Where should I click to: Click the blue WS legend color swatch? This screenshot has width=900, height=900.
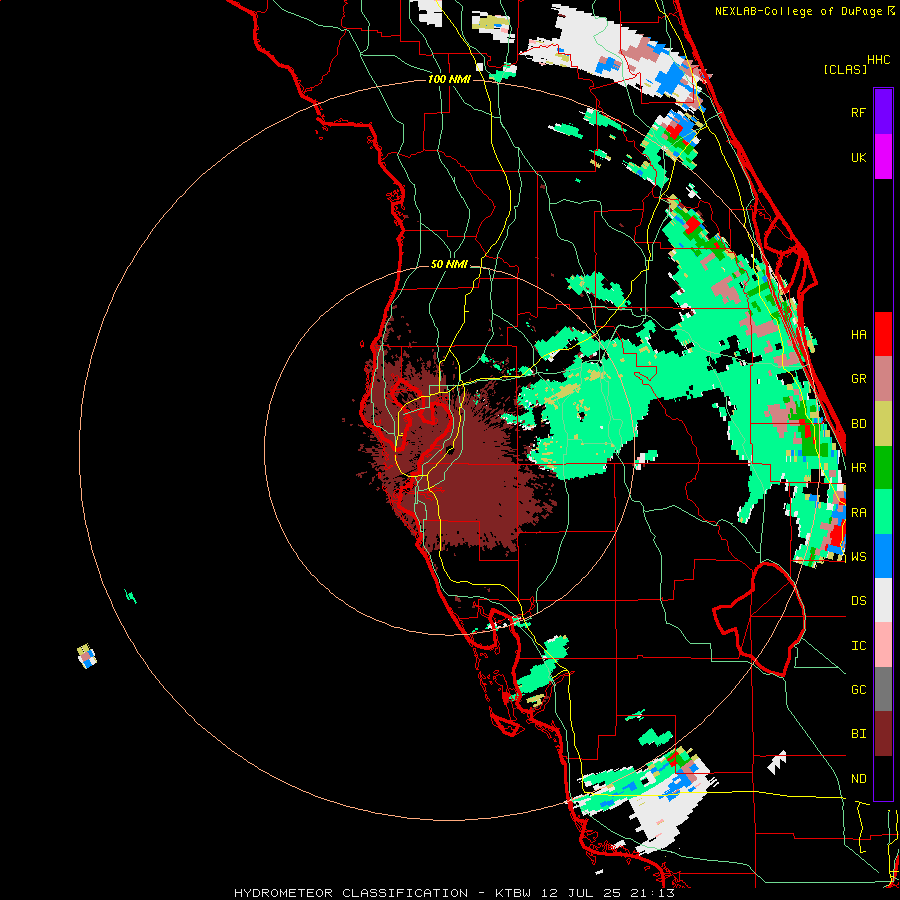[x=883, y=556]
